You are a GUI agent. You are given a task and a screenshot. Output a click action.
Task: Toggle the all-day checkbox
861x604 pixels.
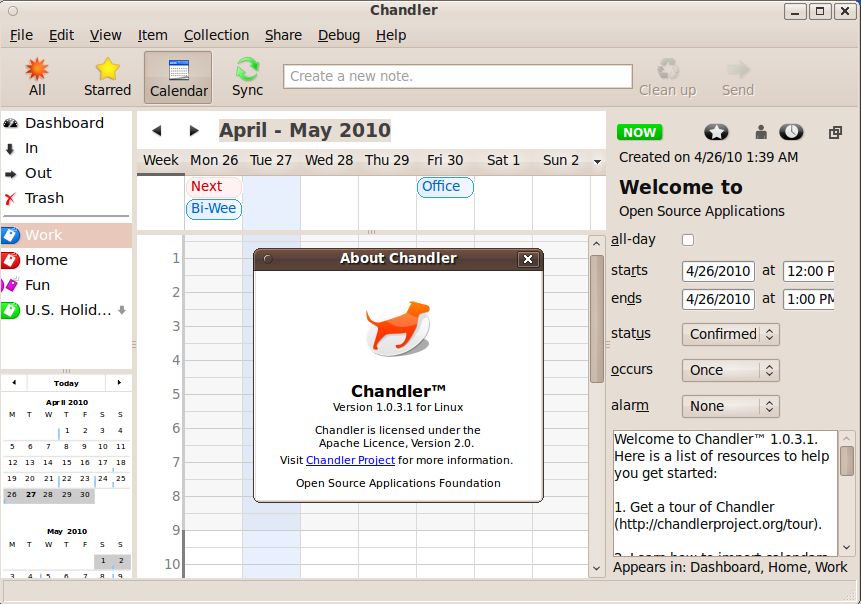[x=687, y=240]
